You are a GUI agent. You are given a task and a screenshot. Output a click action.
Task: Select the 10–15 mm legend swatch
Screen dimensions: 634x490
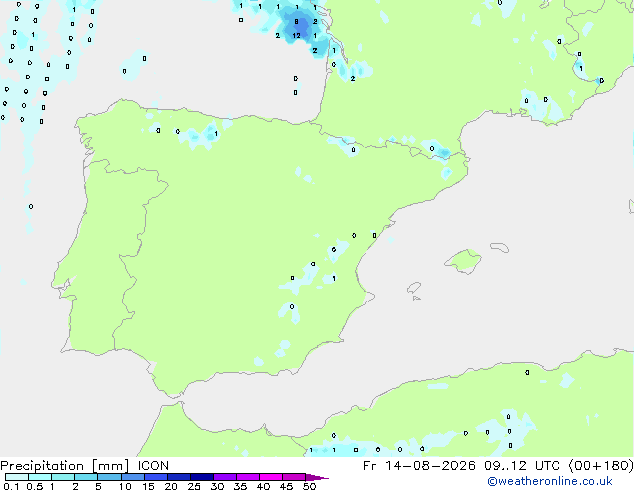coord(132,477)
